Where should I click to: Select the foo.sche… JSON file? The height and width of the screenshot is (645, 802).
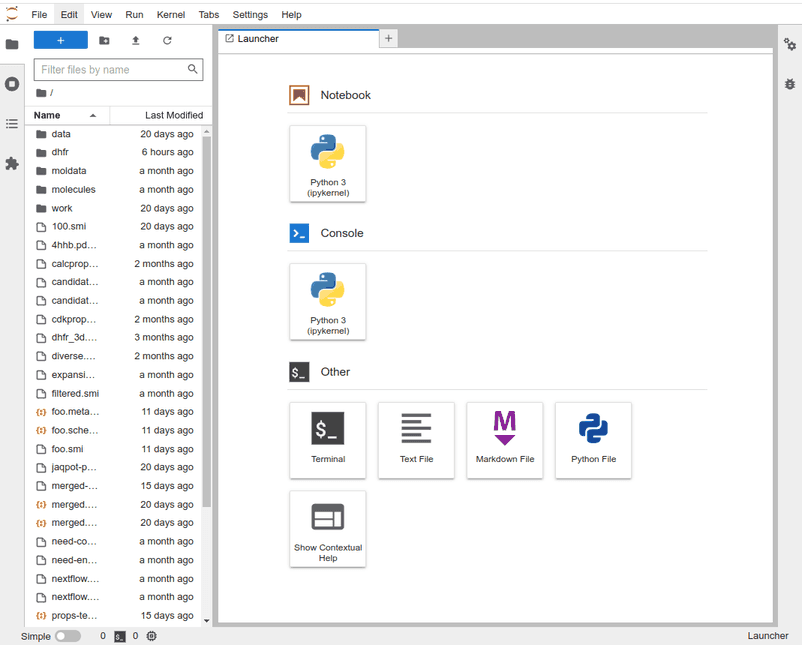(115, 430)
